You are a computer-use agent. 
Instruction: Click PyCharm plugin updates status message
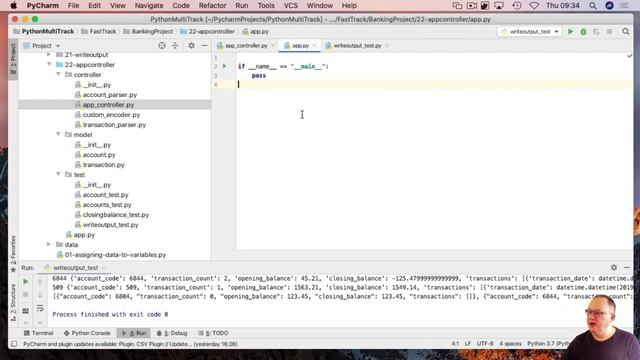pos(130,344)
